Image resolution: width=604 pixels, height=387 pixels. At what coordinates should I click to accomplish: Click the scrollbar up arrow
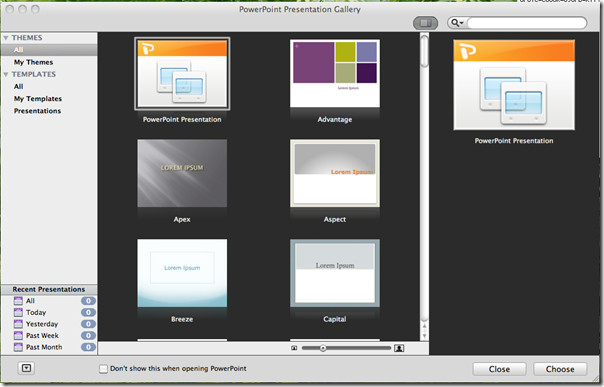click(424, 327)
